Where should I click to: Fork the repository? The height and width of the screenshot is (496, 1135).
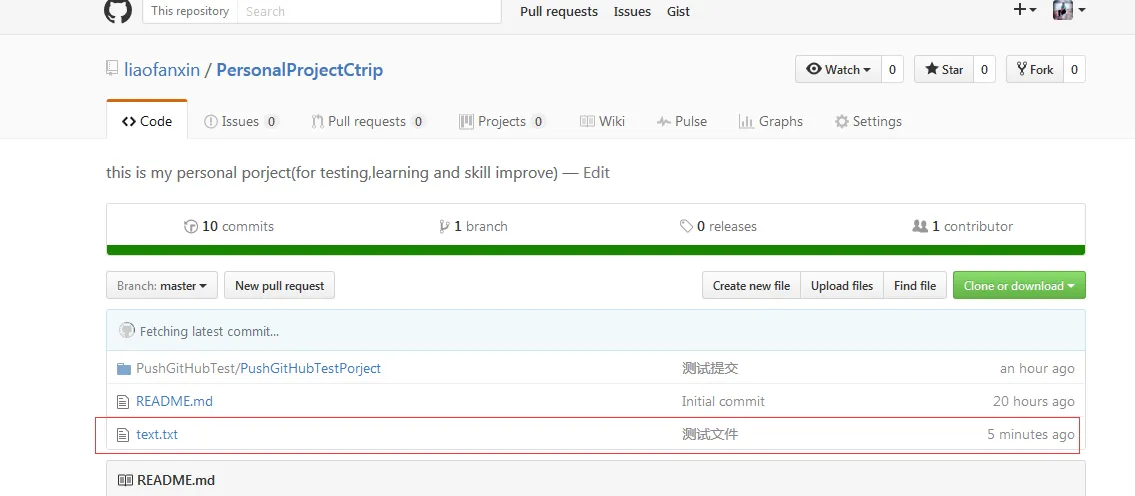(1034, 70)
